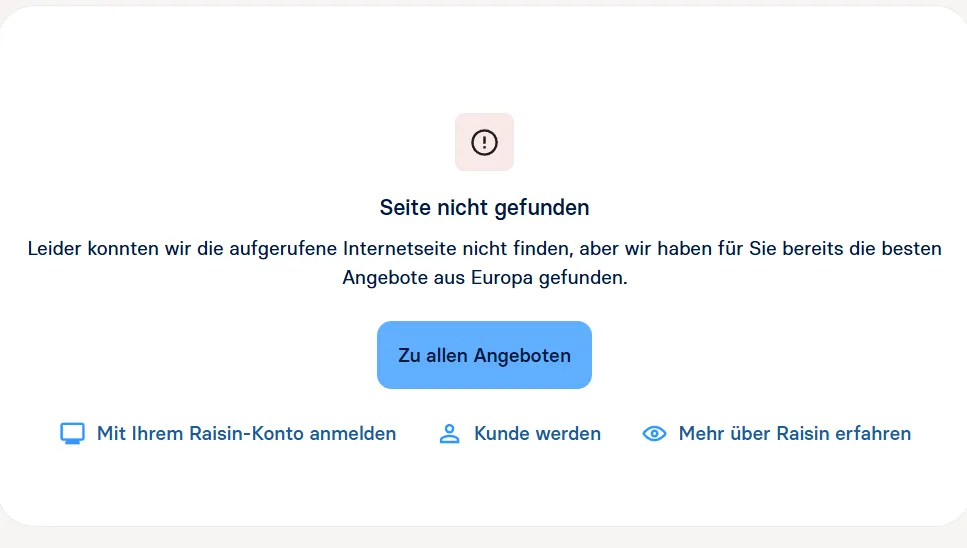The width and height of the screenshot is (967, 548).
Task: Click the word erfahren in the last link
Action: coord(873,434)
